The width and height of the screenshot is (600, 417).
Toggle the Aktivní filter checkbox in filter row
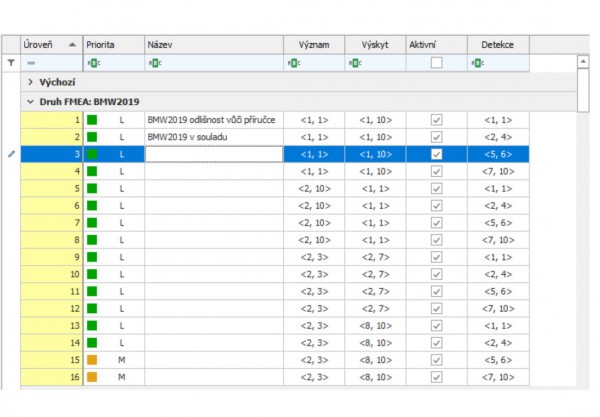coord(435,63)
